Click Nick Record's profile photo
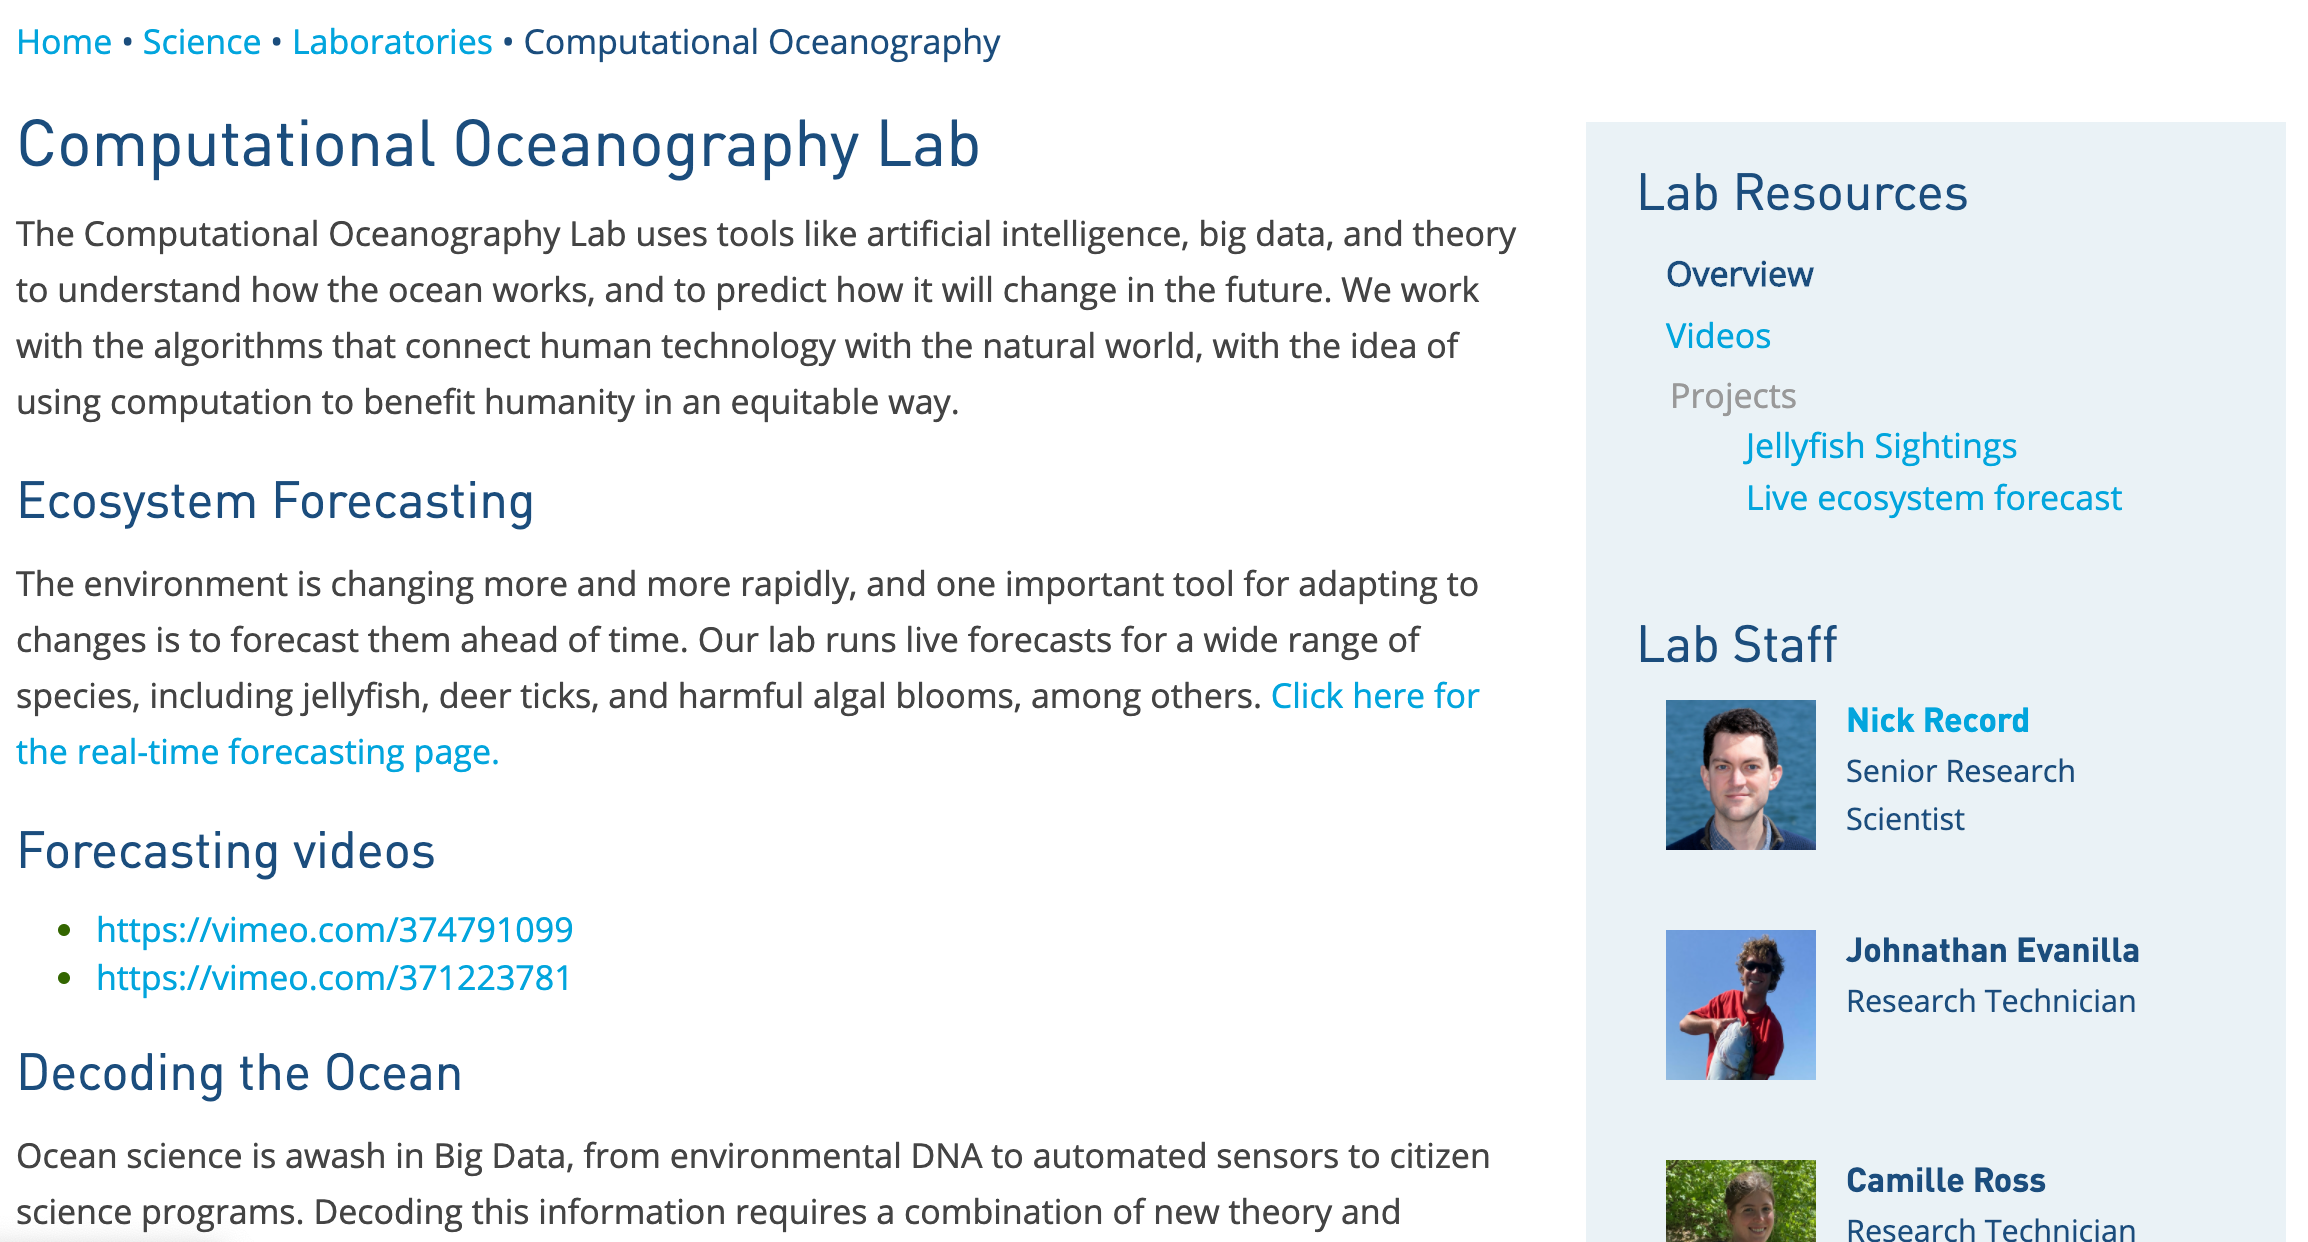This screenshot has height=1242, width=2308. tap(1740, 775)
